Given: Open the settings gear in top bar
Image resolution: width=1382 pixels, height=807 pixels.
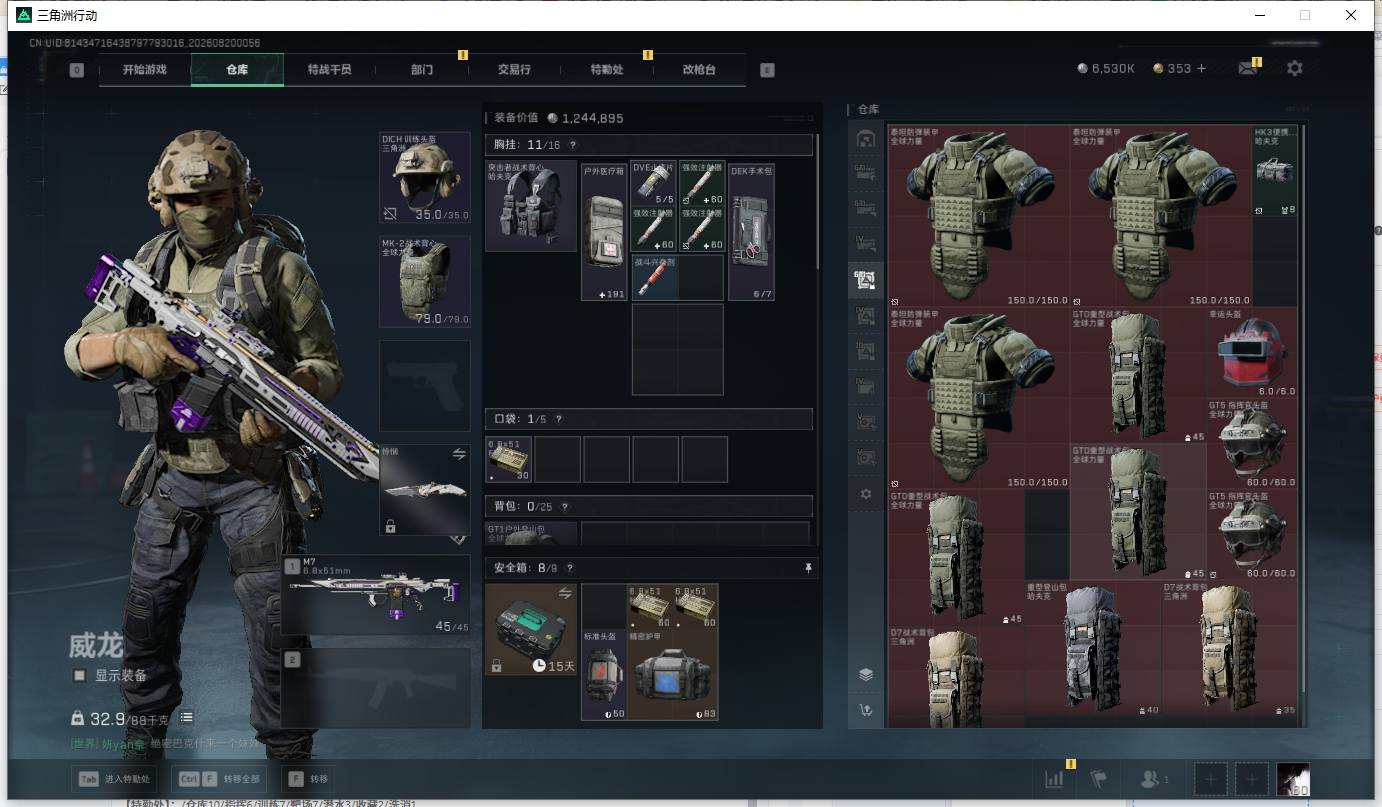Looking at the screenshot, I should pos(1295,68).
